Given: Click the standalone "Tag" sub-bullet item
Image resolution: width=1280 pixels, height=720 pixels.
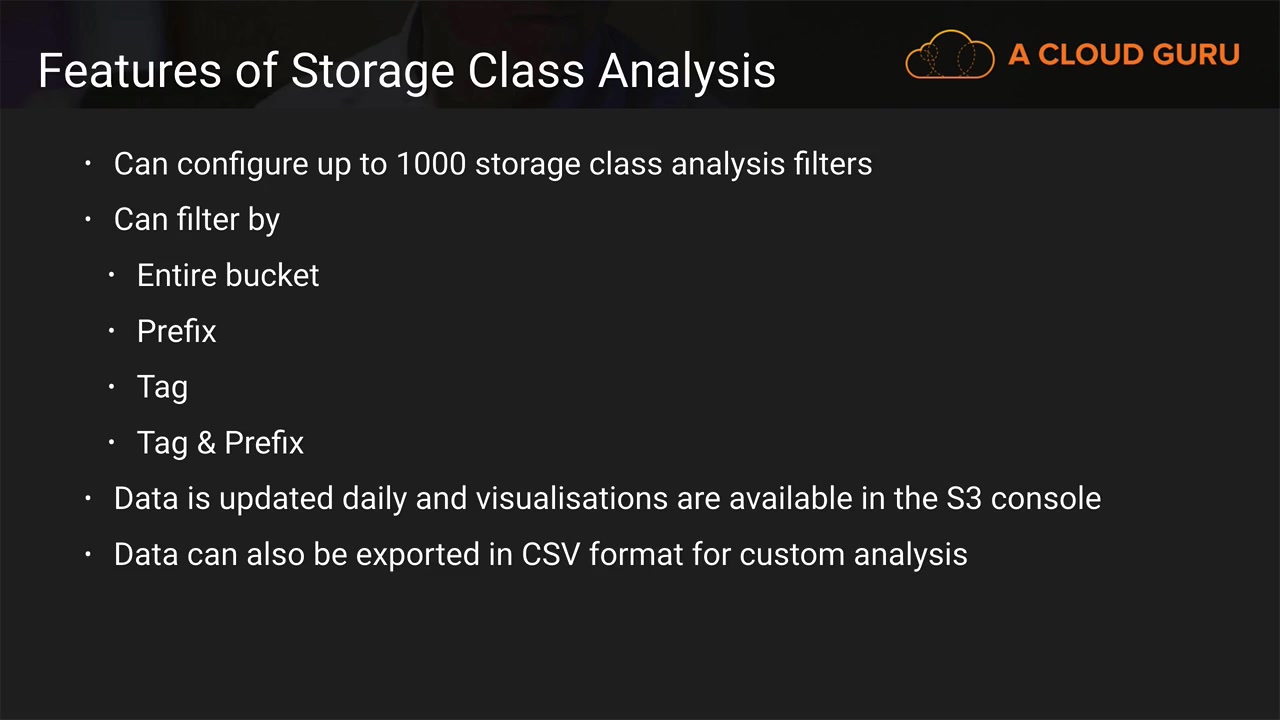Looking at the screenshot, I should (162, 387).
